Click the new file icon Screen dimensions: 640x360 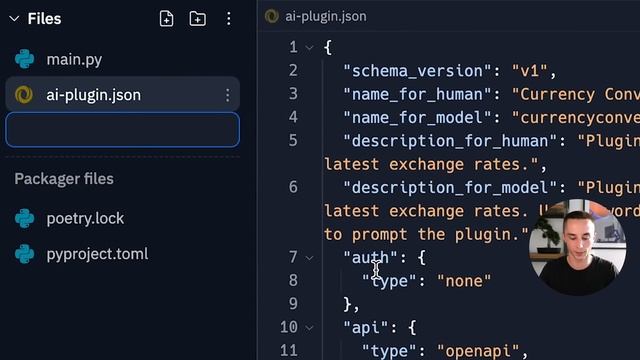(166, 19)
